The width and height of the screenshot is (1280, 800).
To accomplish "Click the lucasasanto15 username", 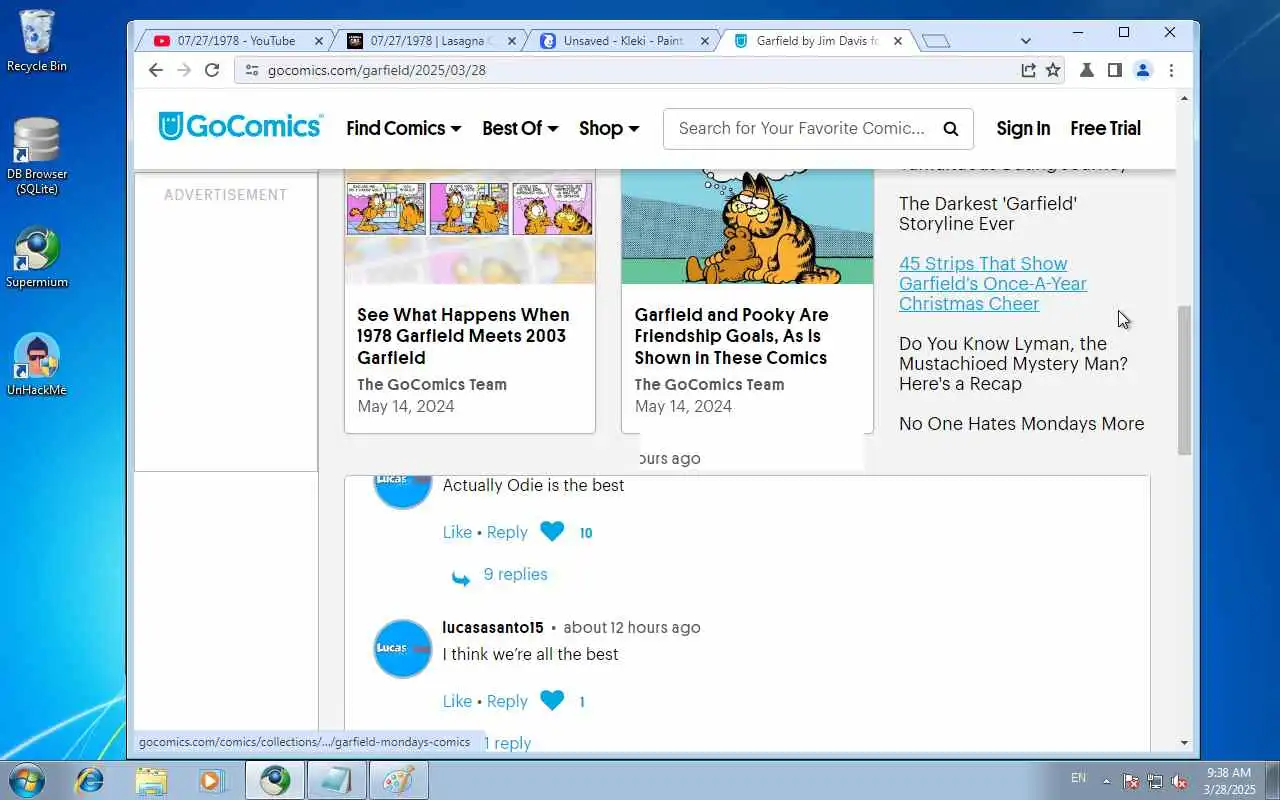I will coord(493,627).
